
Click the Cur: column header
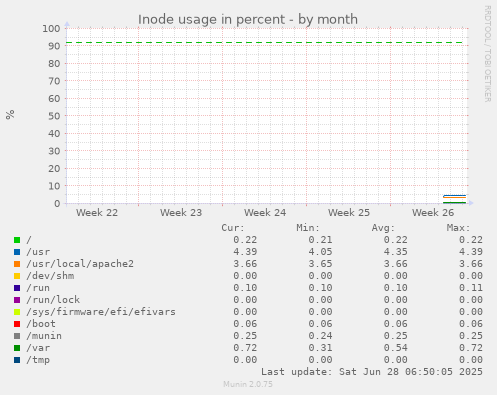[233, 228]
